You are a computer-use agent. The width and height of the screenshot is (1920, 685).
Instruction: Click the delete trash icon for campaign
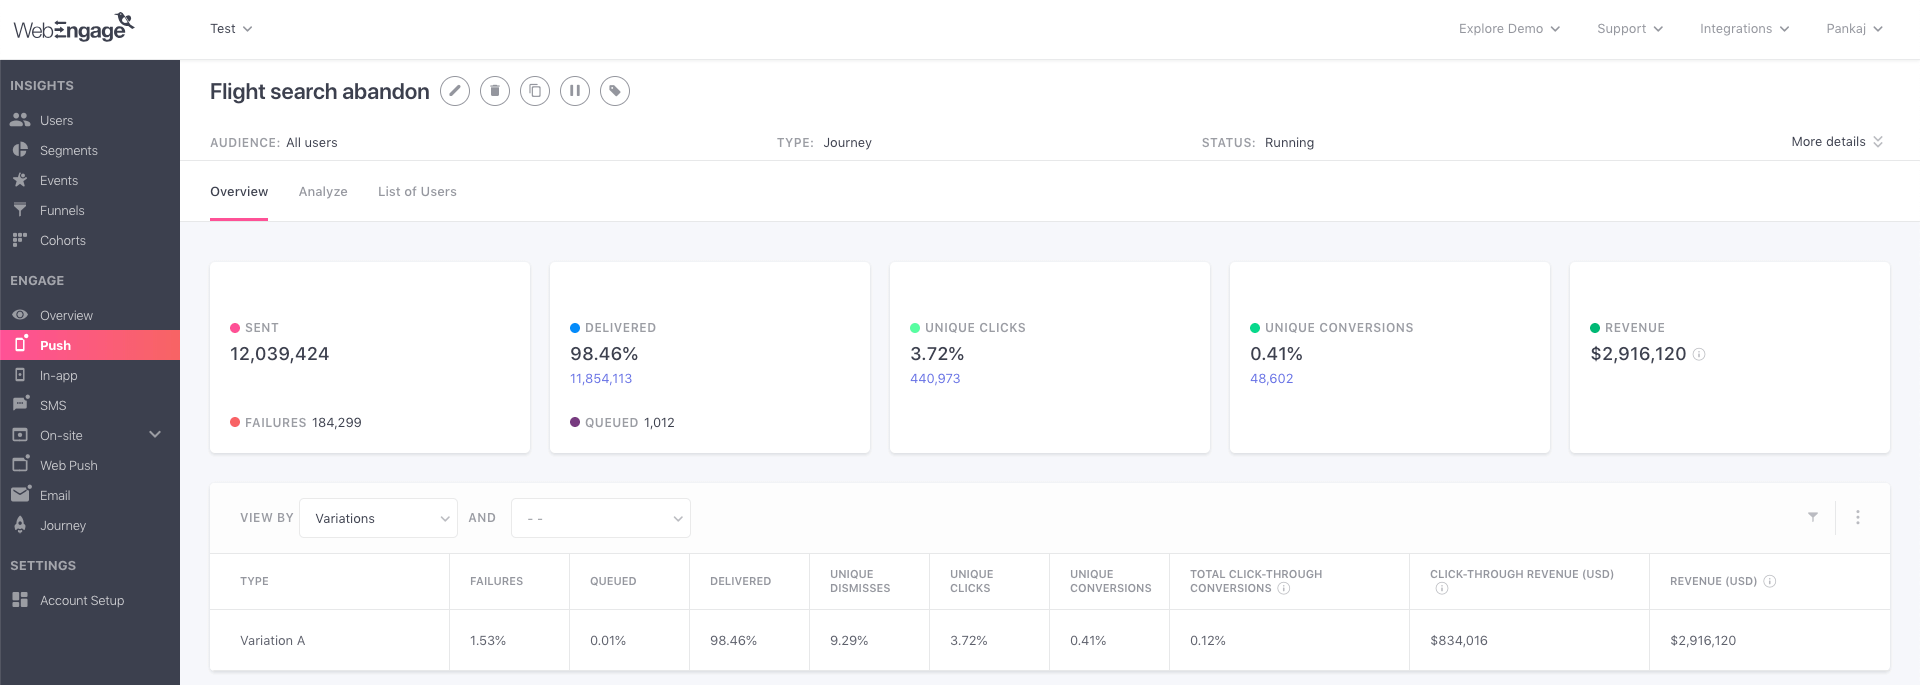495,91
